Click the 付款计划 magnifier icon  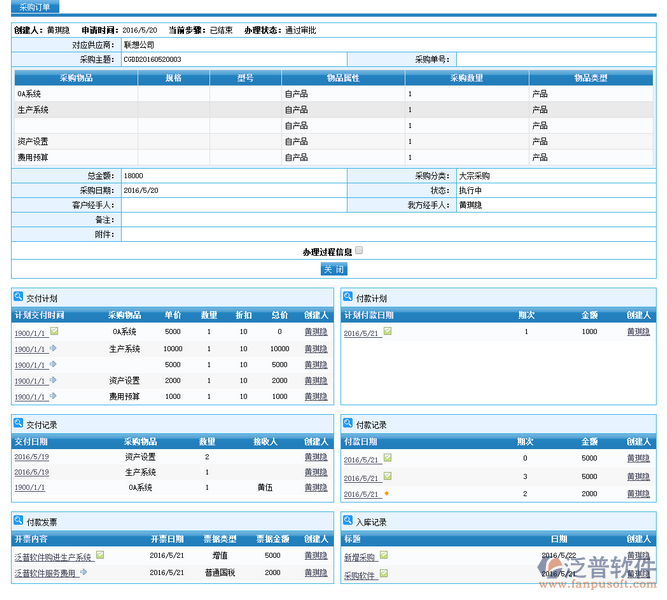348,297
